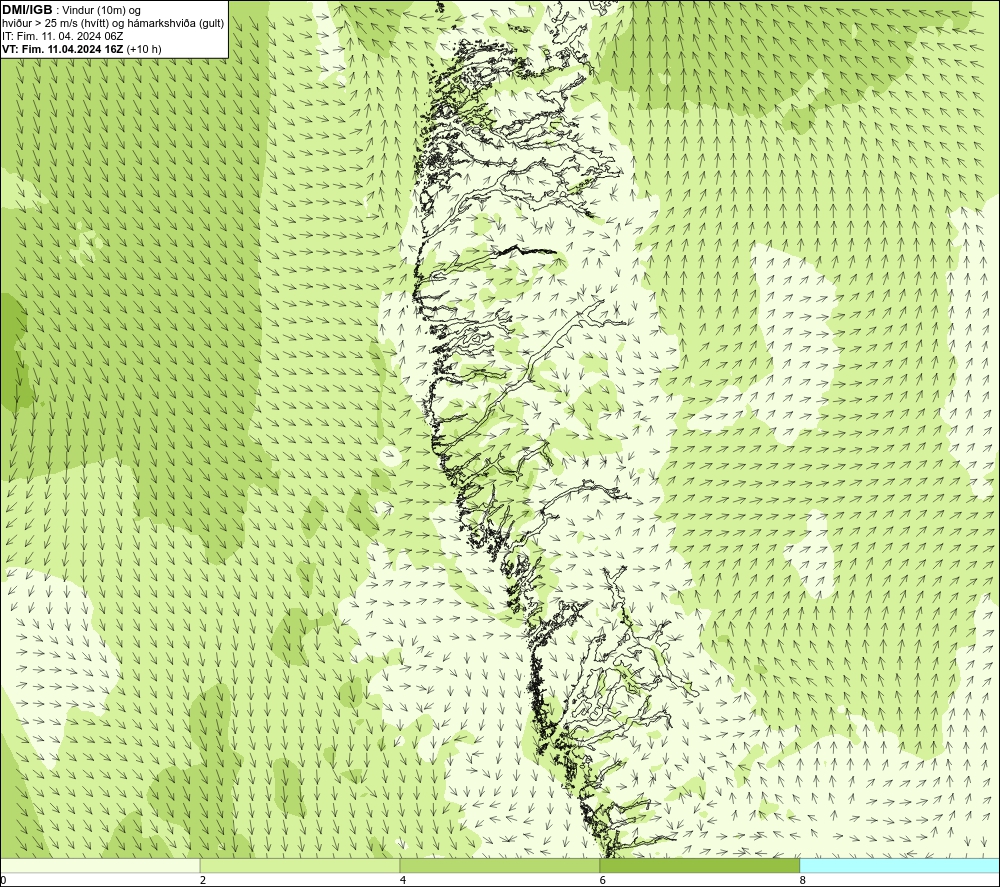Click the legend scale label 0

(4, 880)
